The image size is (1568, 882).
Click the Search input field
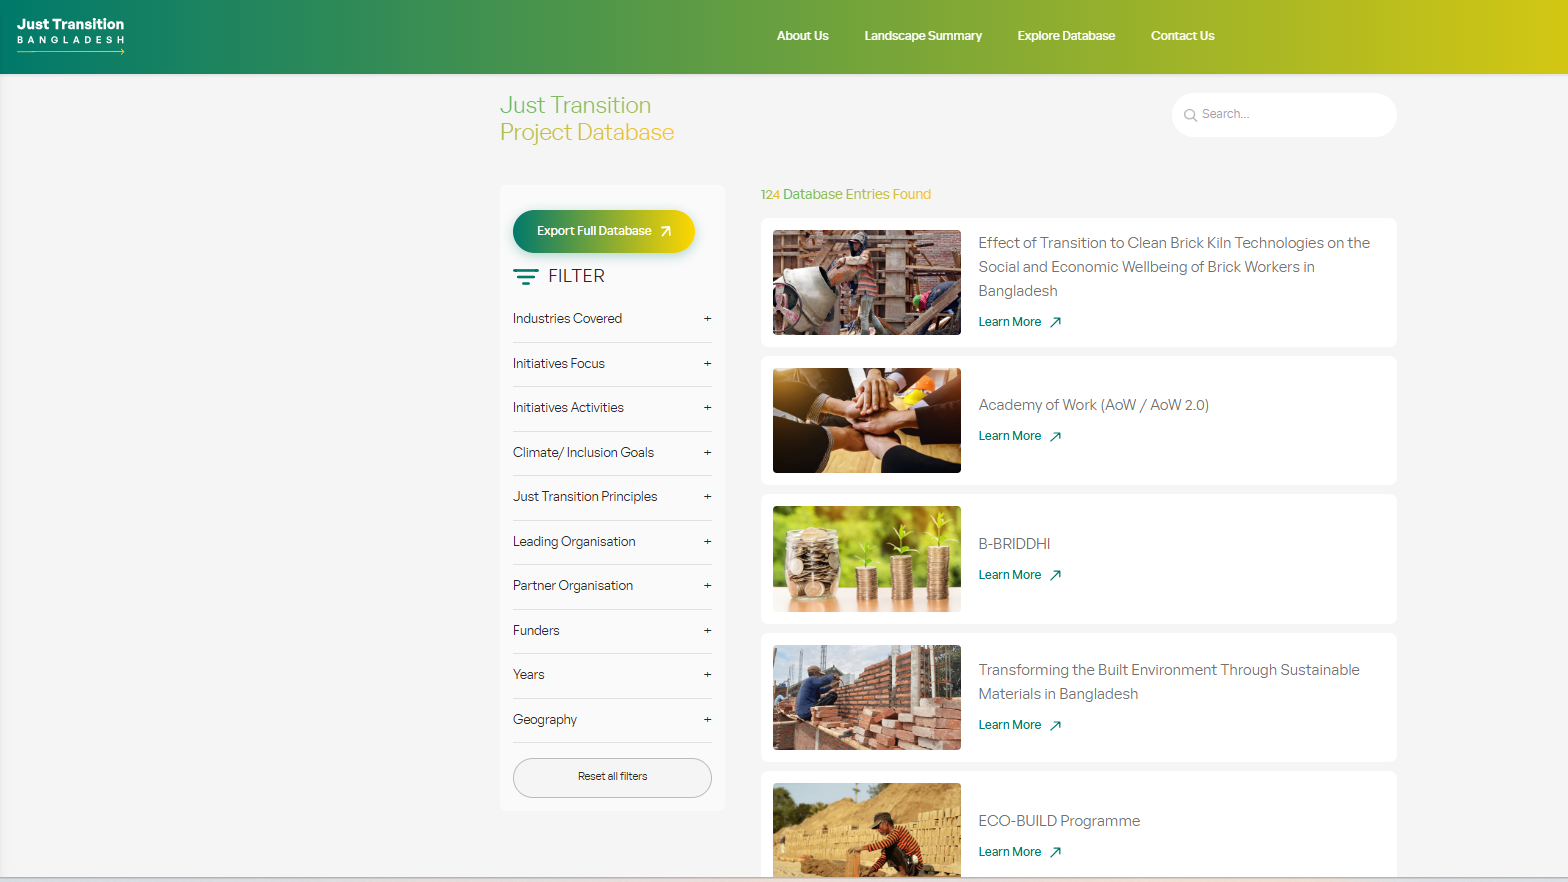pyautogui.click(x=1284, y=115)
